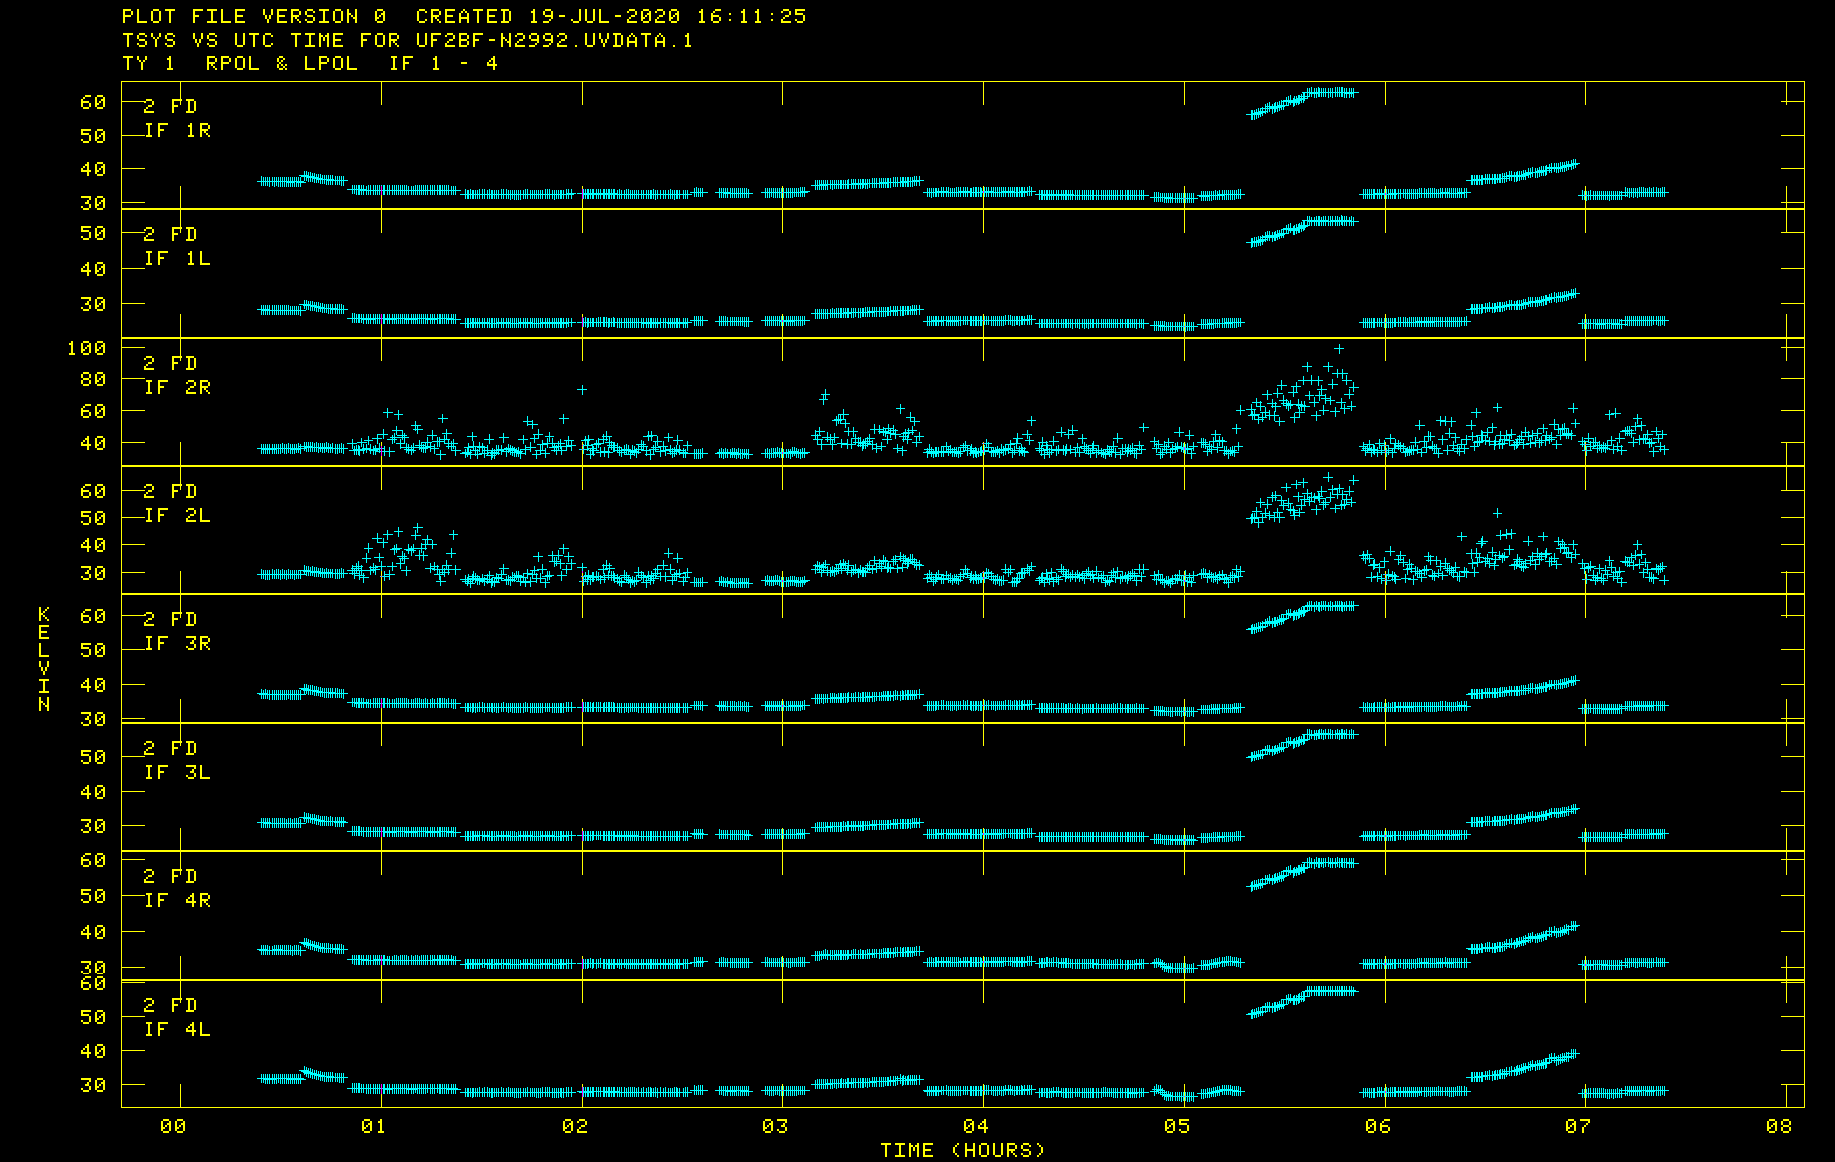Click the 100 Kelvin y-axis tick label
The width and height of the screenshot is (1835, 1162).
[x=87, y=348]
